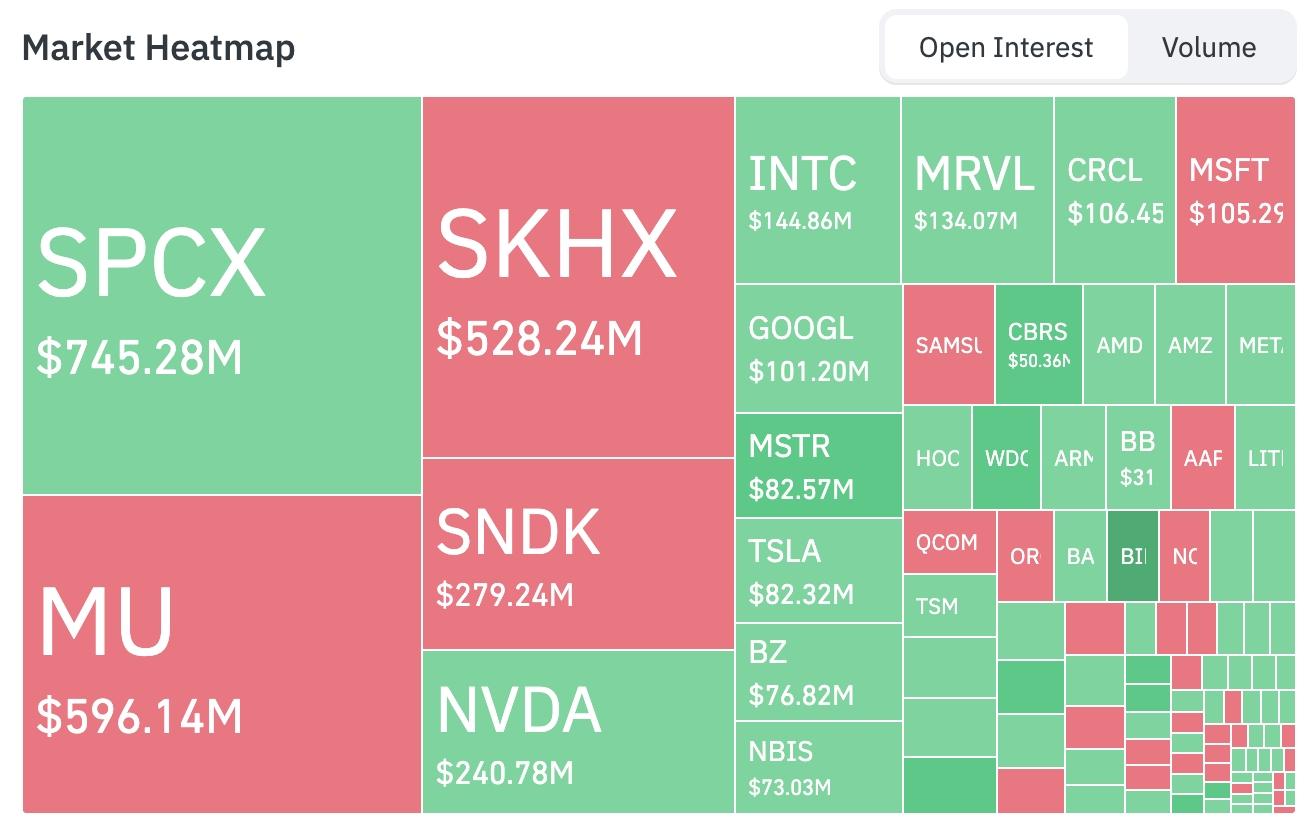Click the TSM heatmap tile
Viewport: 1316px width, 836px height.
950,606
